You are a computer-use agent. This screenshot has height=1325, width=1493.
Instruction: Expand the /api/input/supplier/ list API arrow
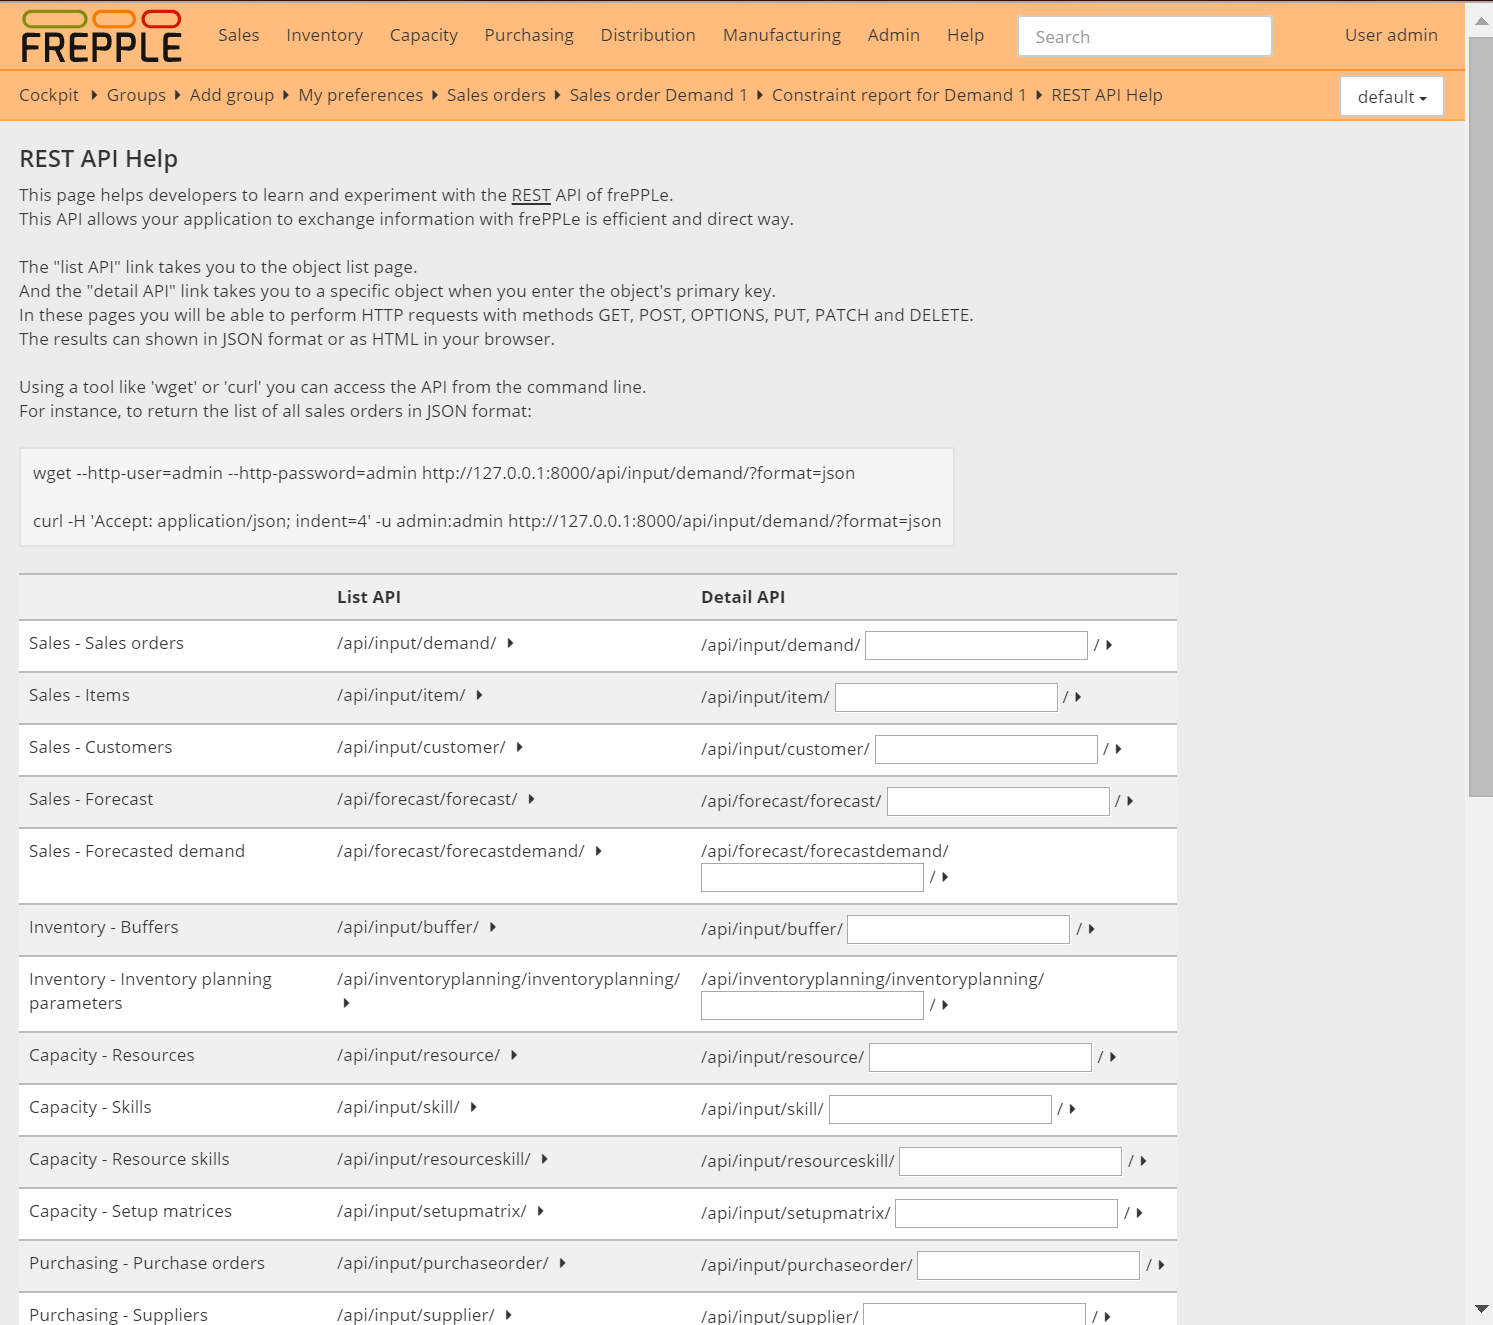(x=509, y=1314)
